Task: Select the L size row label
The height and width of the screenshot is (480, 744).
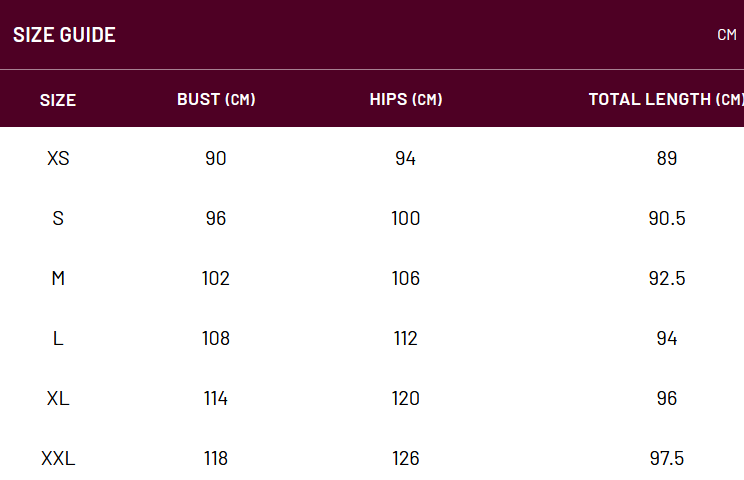Action: (58, 338)
